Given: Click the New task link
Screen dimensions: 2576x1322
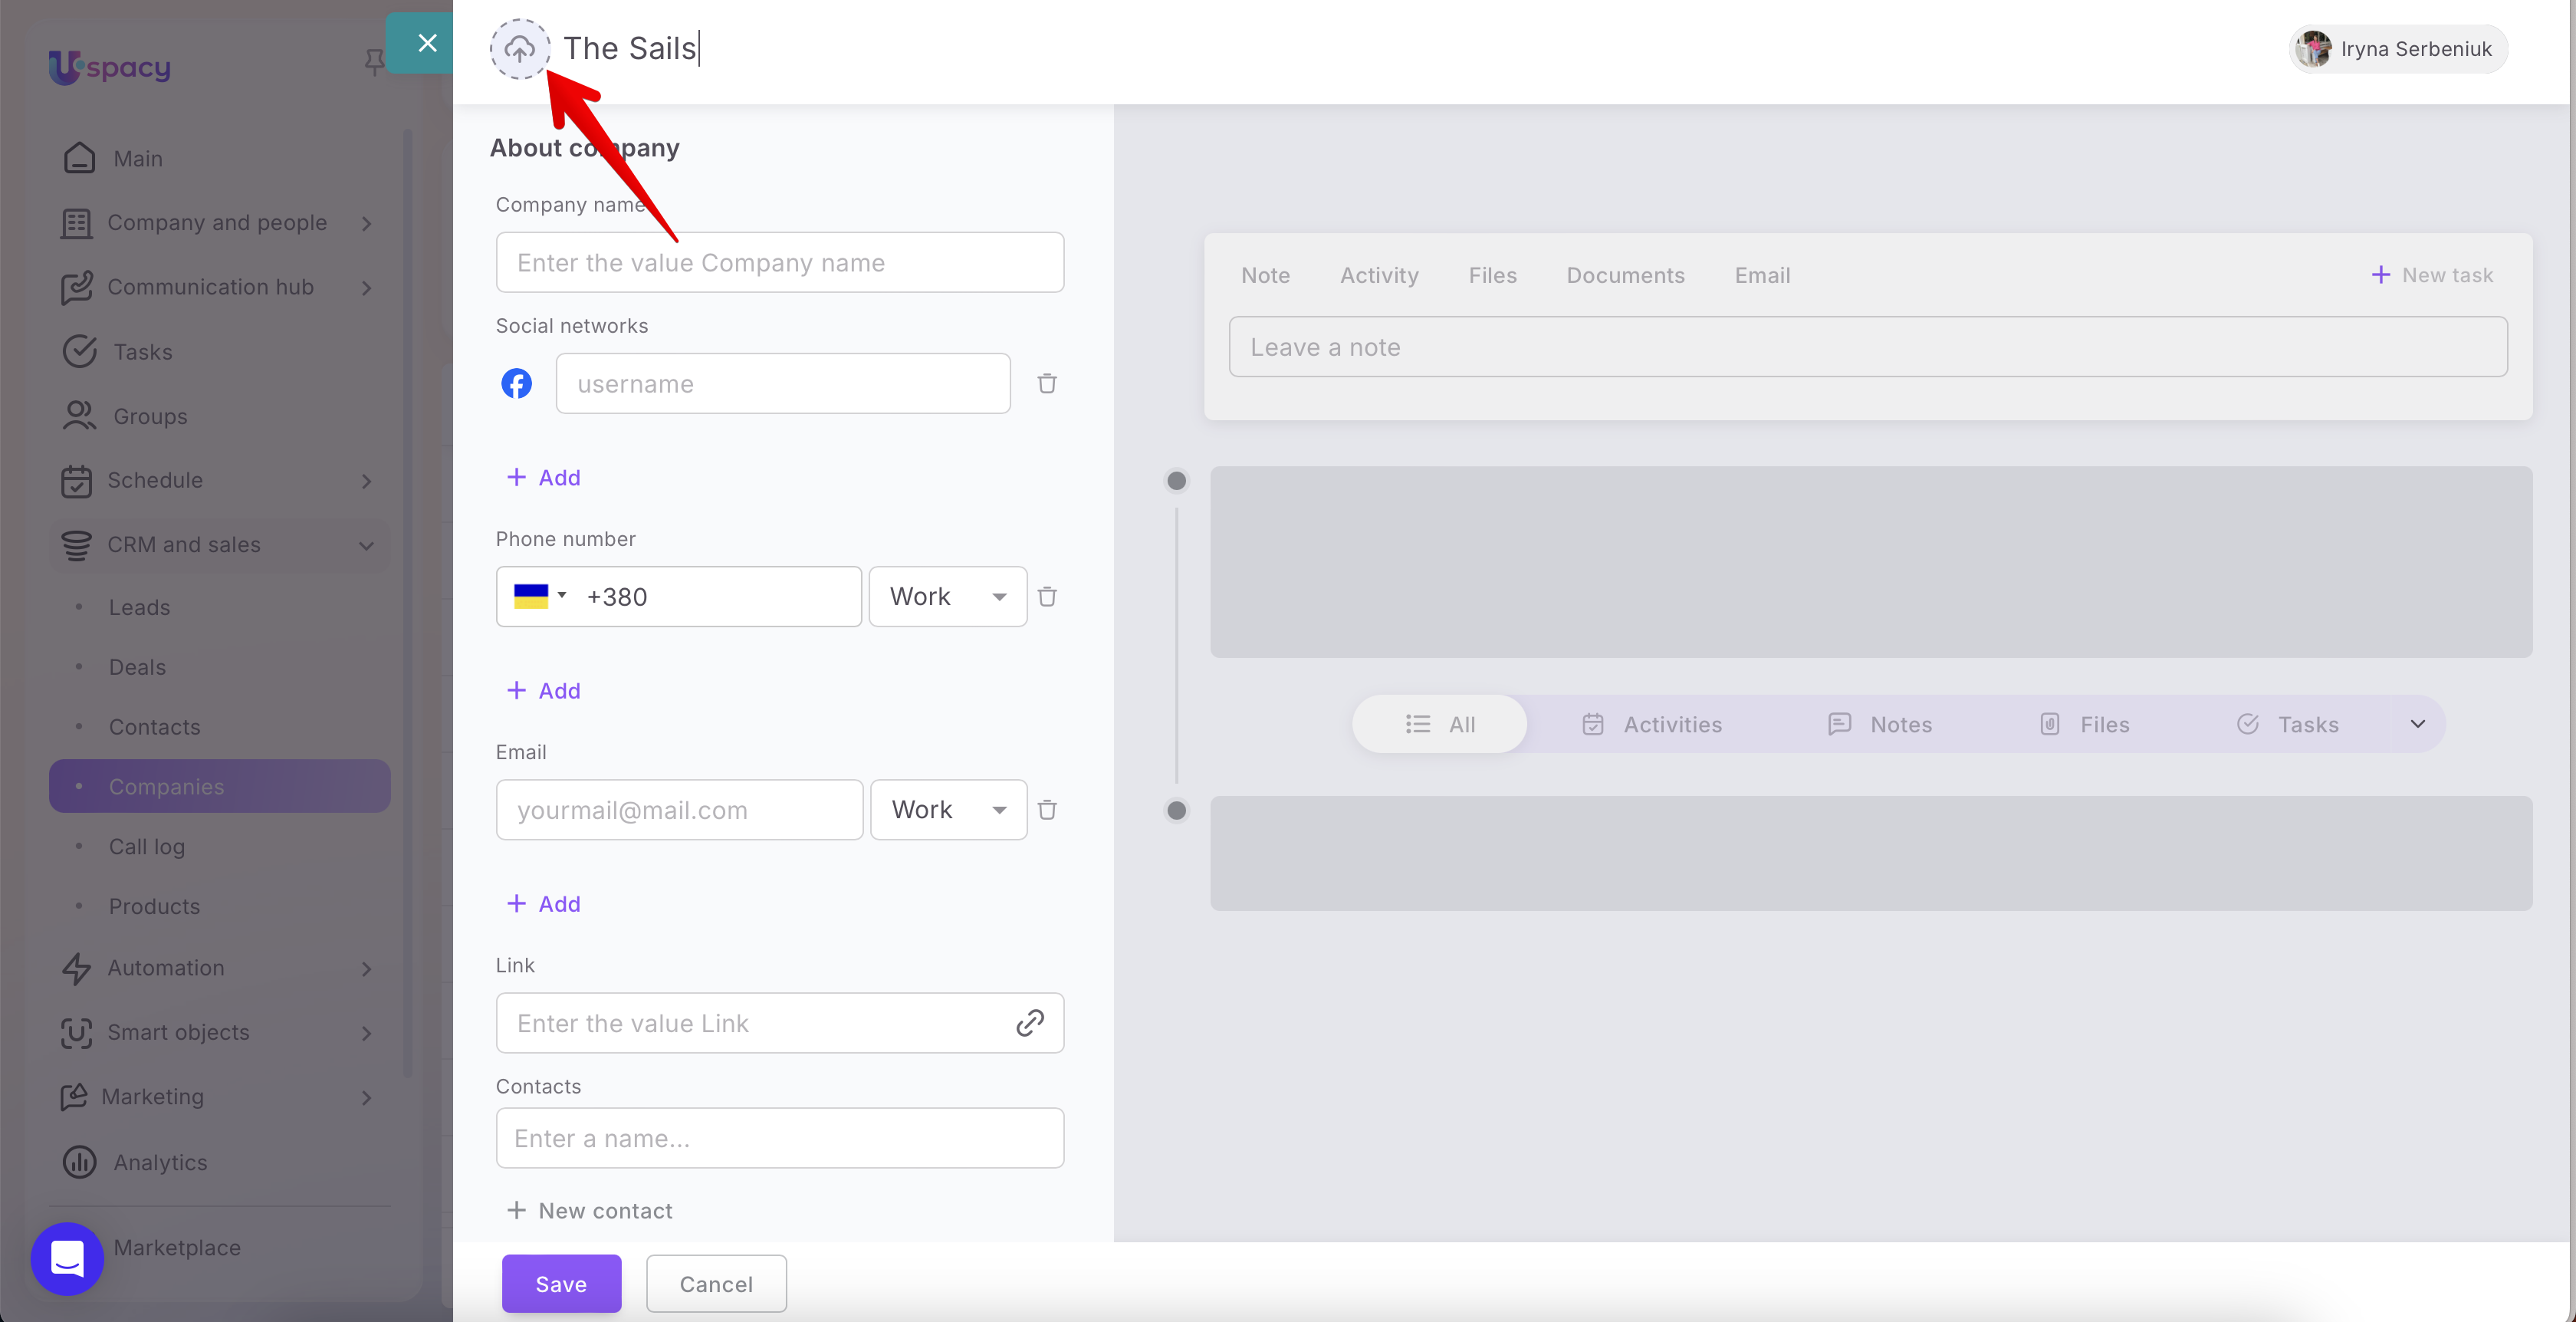Looking at the screenshot, I should 2432,275.
